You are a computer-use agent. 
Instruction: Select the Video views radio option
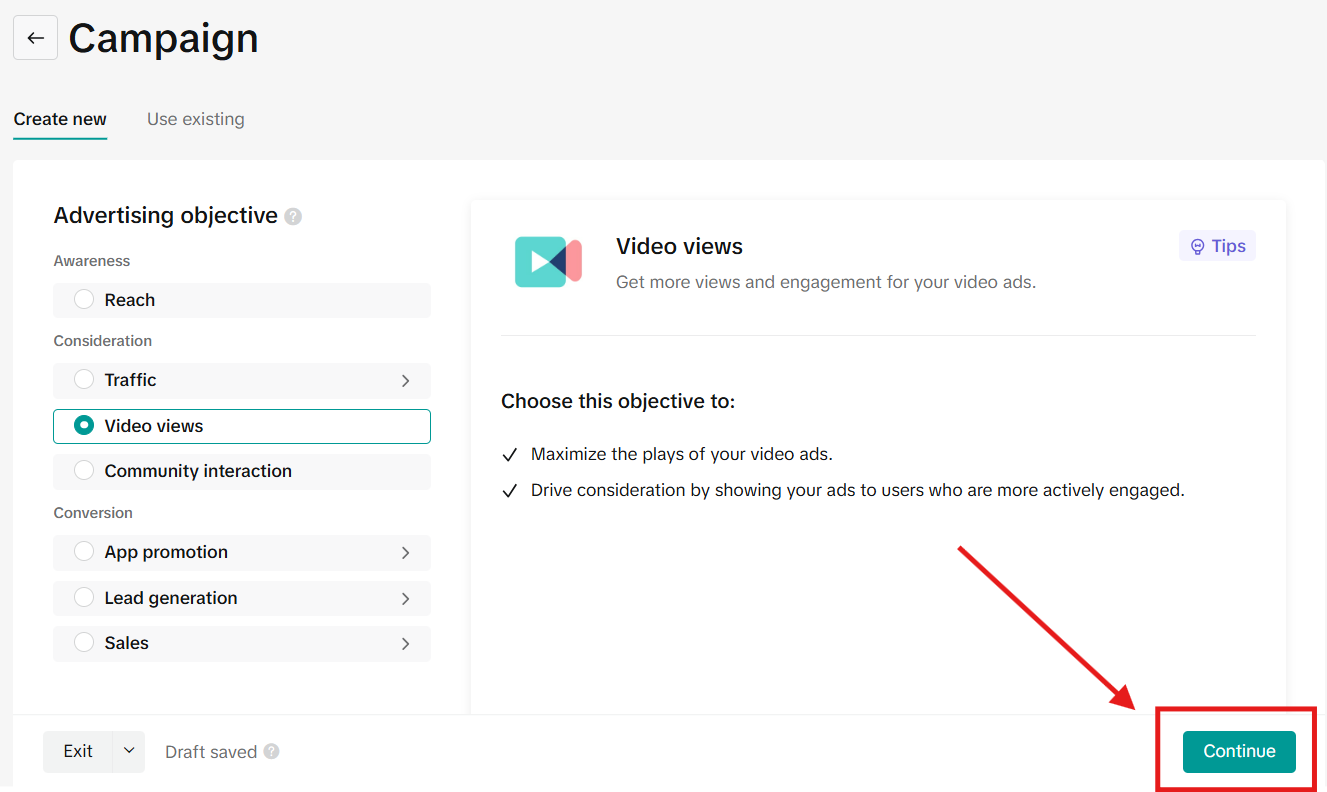coord(84,426)
